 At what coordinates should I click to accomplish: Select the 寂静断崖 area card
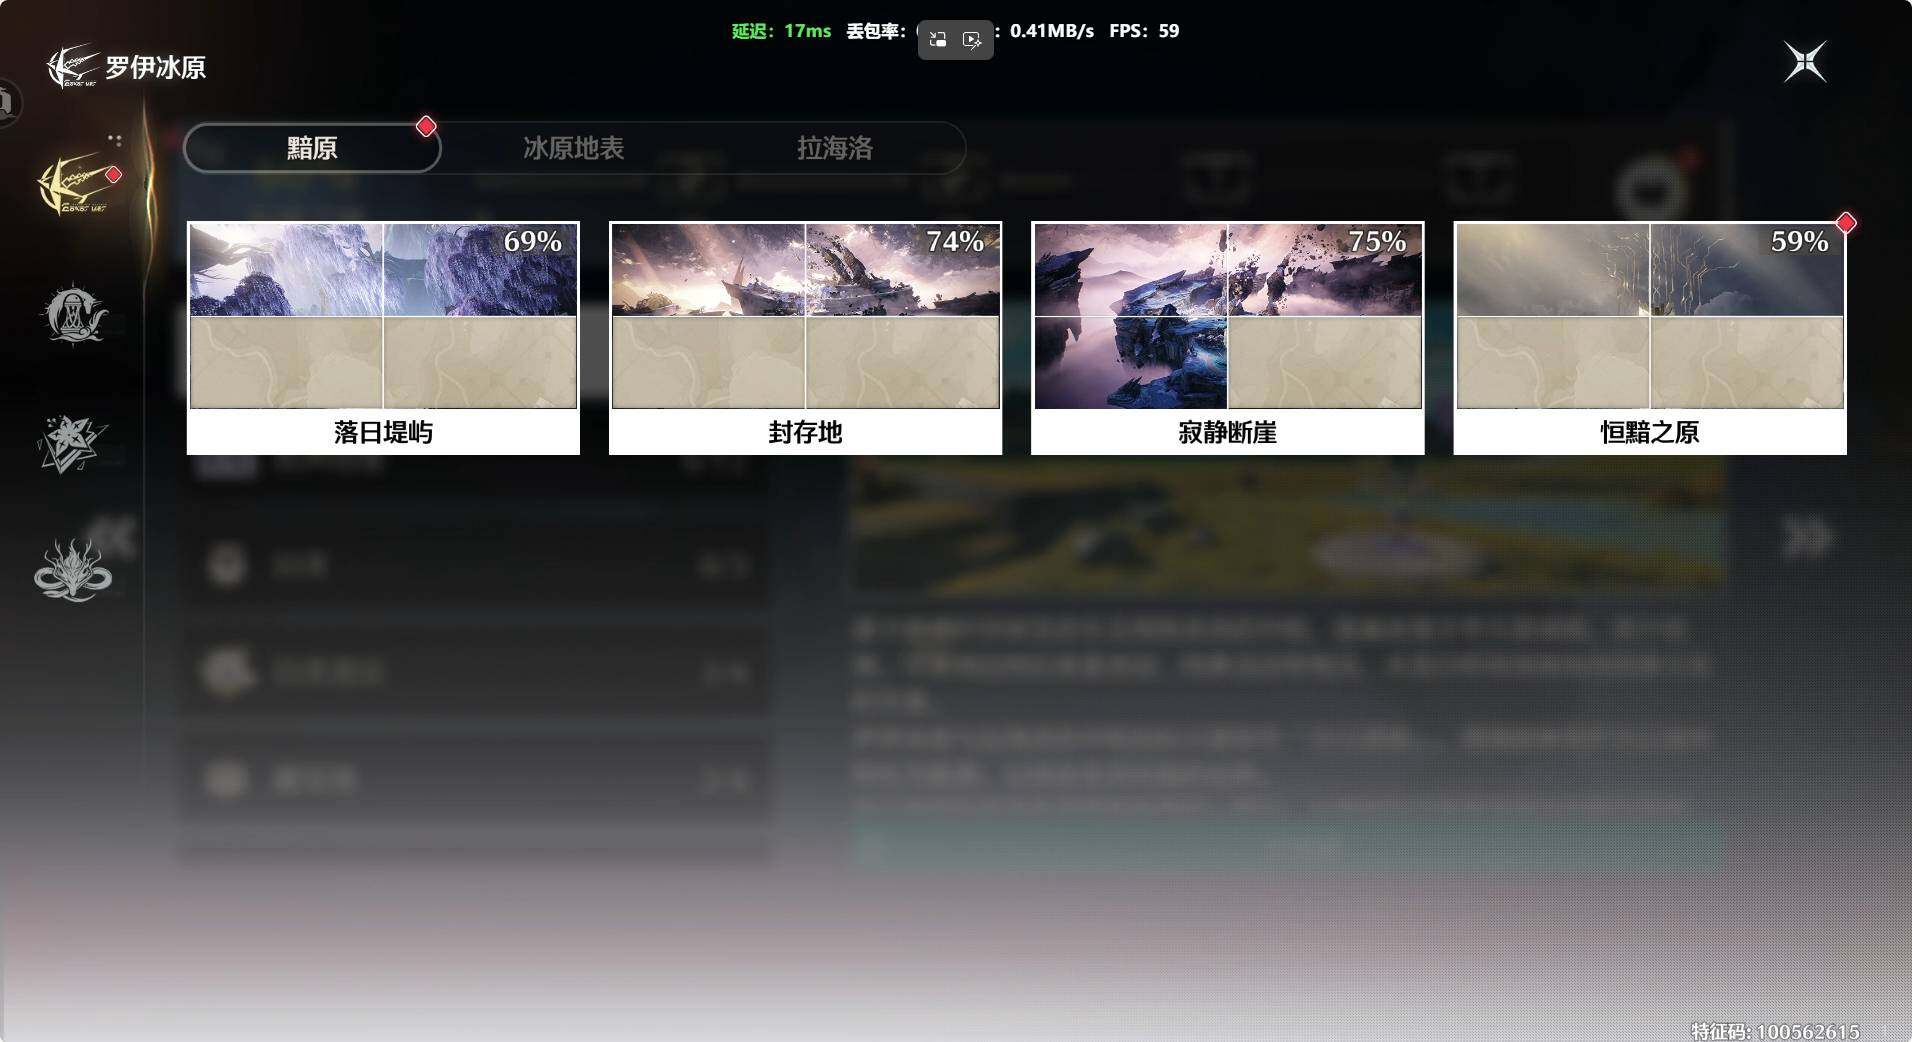point(1227,338)
